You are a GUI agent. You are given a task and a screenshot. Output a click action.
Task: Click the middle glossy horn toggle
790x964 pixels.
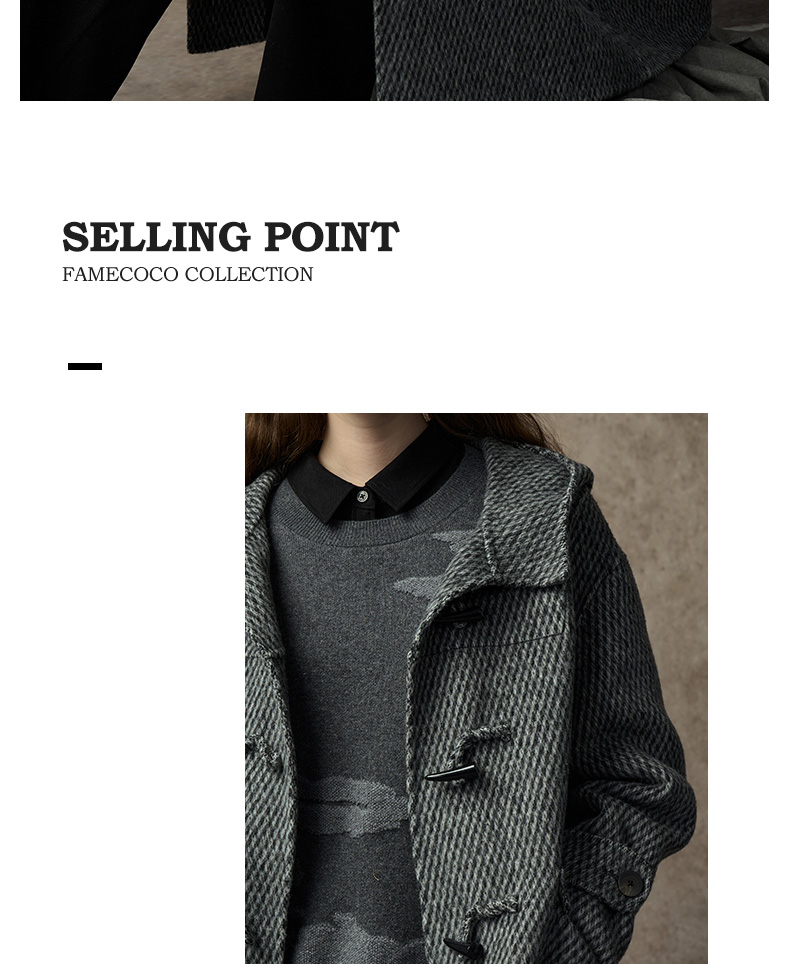pos(451,773)
